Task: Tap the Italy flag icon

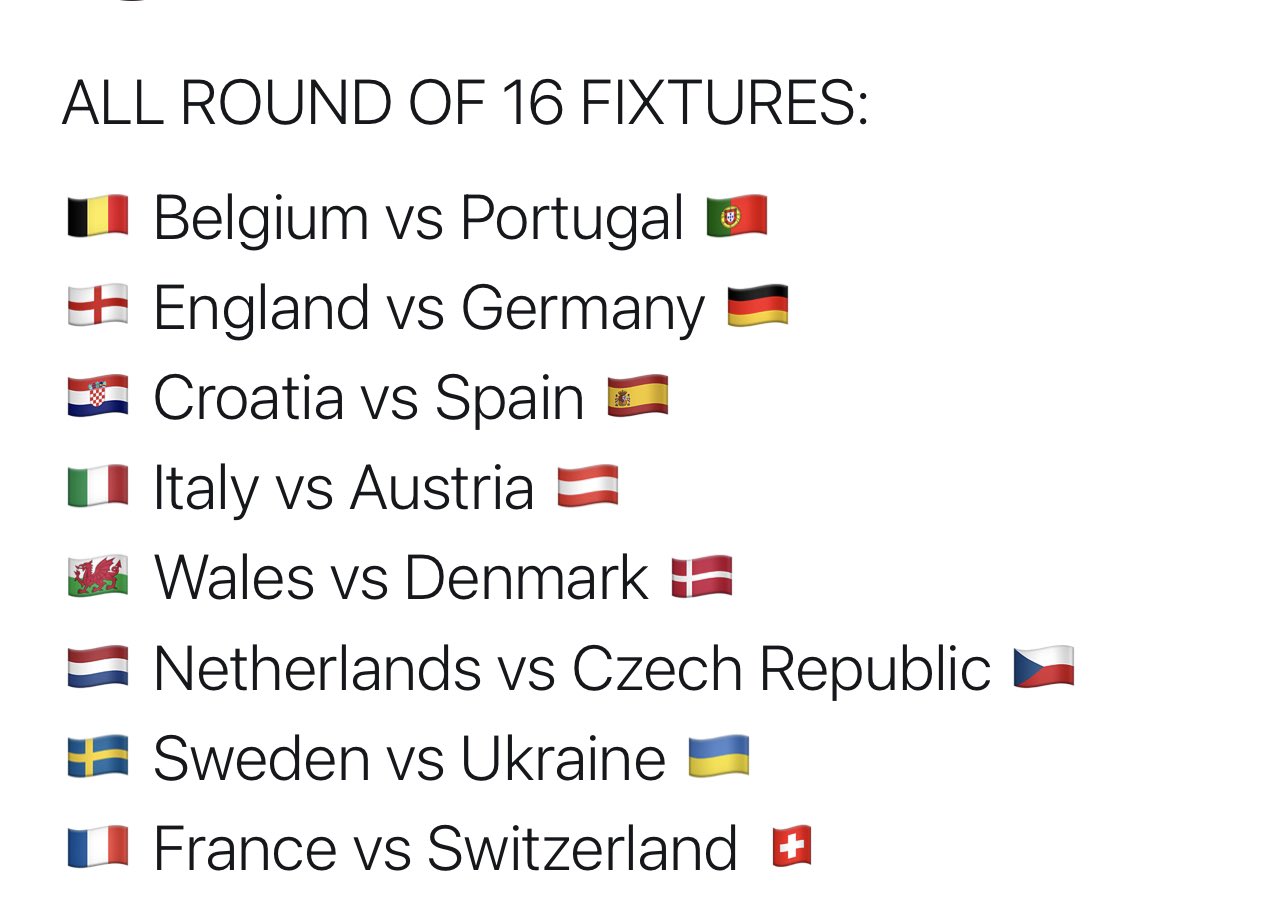Action: 98,487
